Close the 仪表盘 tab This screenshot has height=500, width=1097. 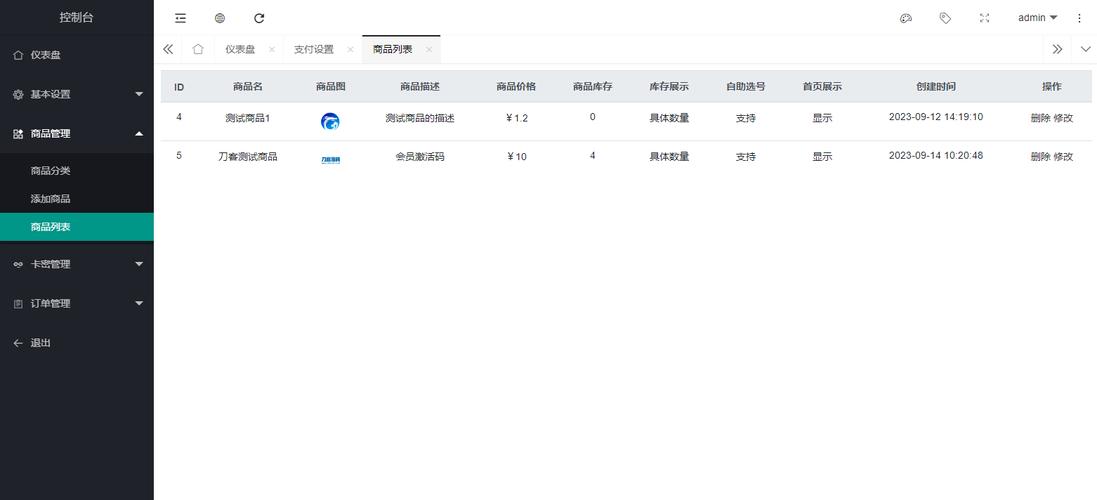click(x=271, y=50)
